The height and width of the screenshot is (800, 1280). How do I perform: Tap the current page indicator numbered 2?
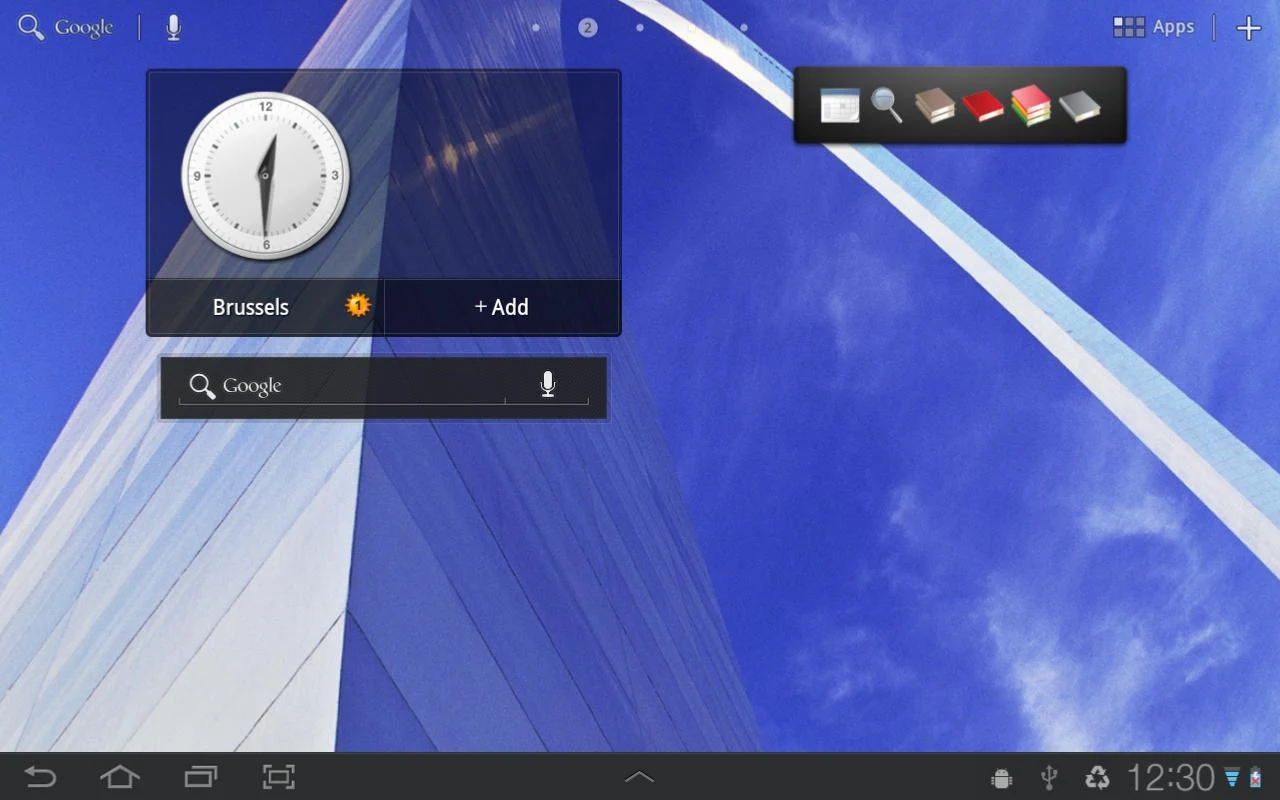[x=588, y=27]
